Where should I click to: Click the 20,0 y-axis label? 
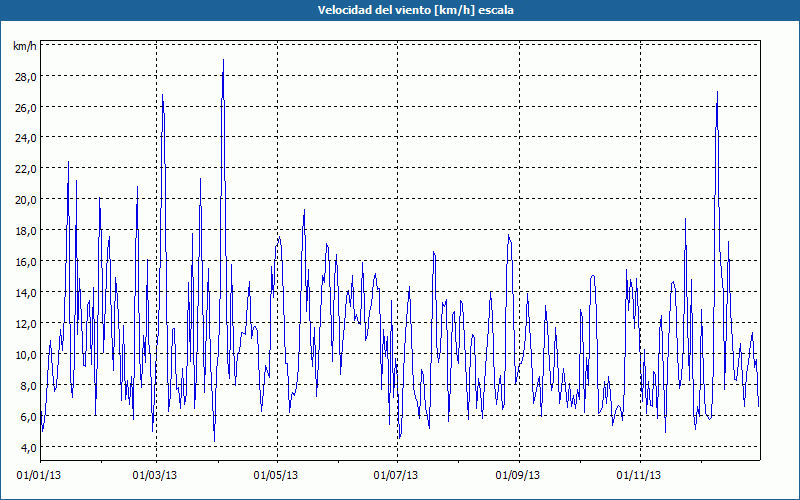(x=26, y=199)
